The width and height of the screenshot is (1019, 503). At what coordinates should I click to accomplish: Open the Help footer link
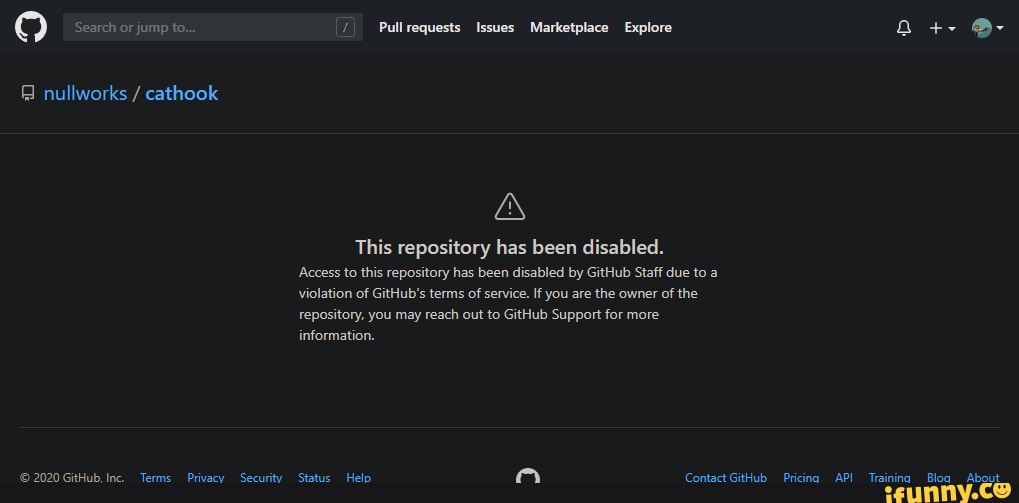tap(358, 478)
